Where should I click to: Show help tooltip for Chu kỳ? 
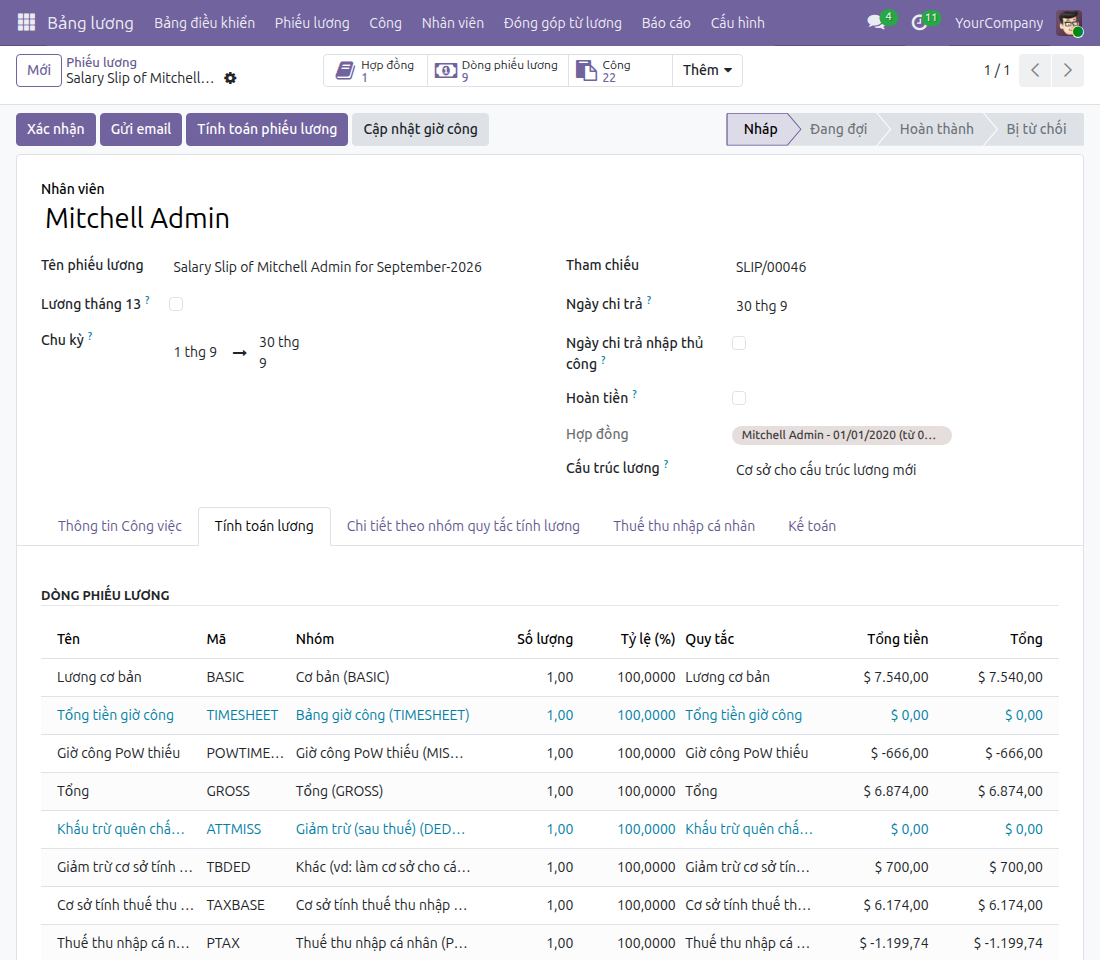point(90,336)
